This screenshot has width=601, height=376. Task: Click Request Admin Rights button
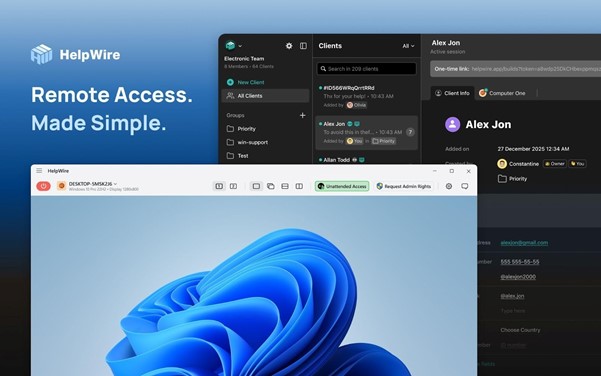pos(404,186)
